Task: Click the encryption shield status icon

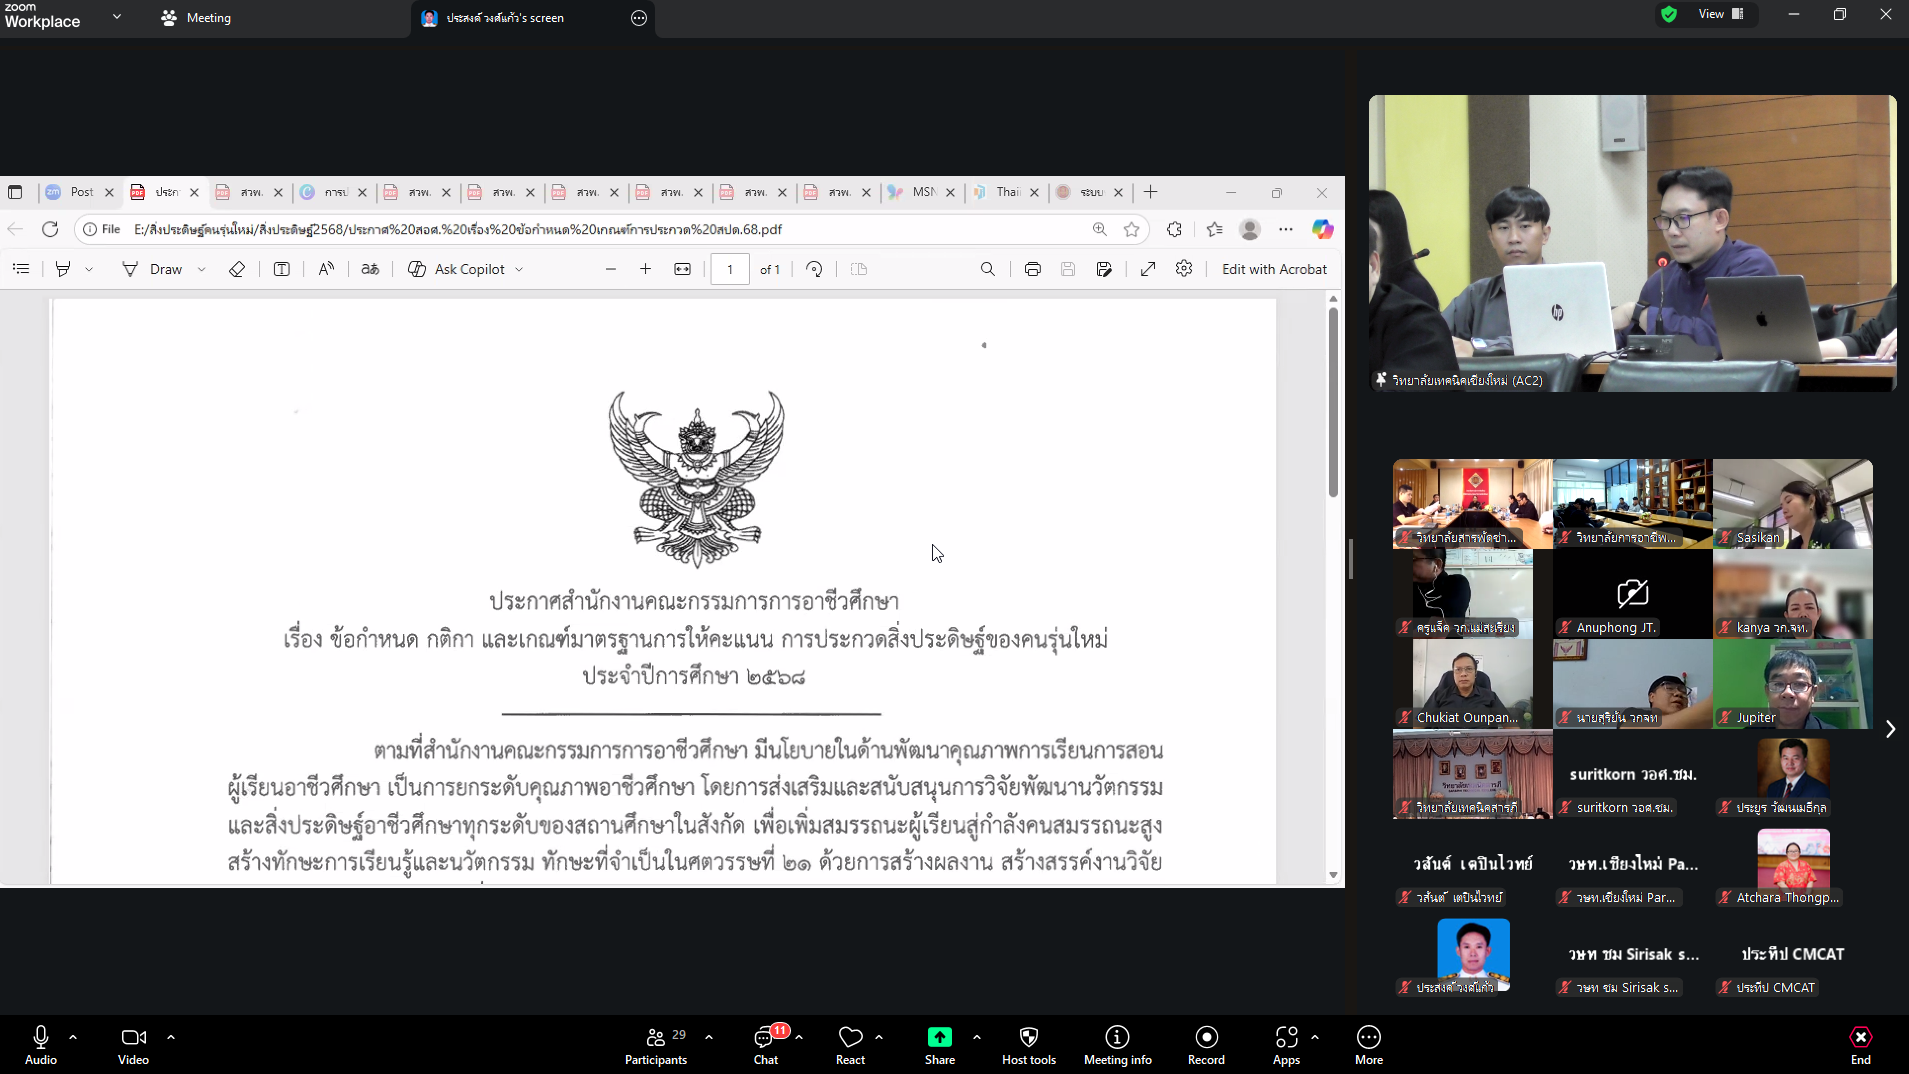Action: coord(1668,15)
